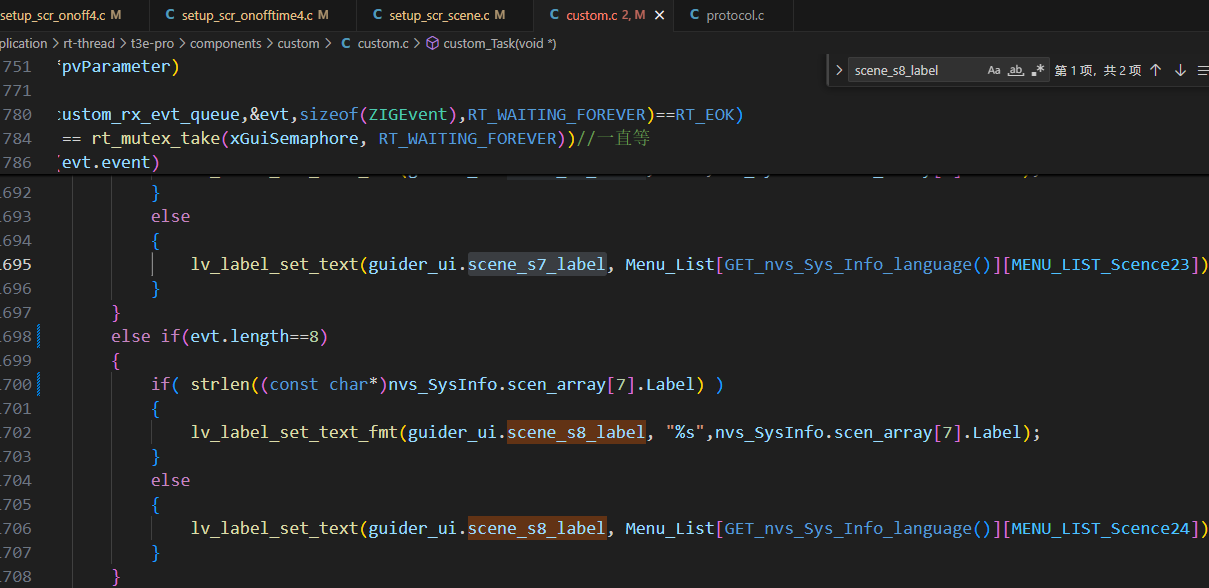This screenshot has height=588, width=1209.
Task: Jump to next match arrow
Action: pos(1180,70)
